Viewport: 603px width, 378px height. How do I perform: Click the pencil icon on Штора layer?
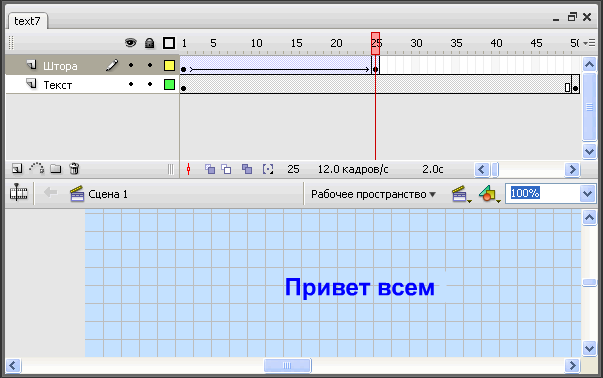(112, 65)
